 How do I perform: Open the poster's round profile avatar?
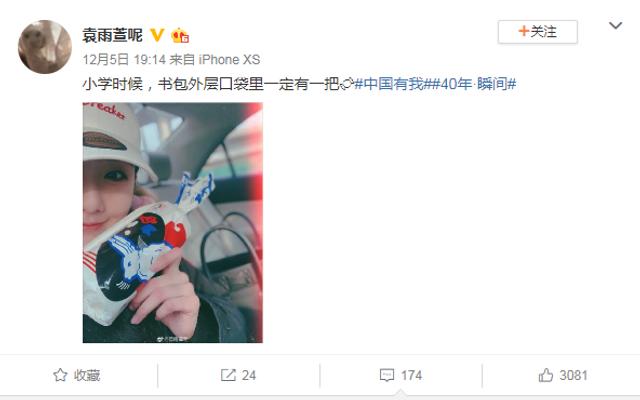coord(45,47)
